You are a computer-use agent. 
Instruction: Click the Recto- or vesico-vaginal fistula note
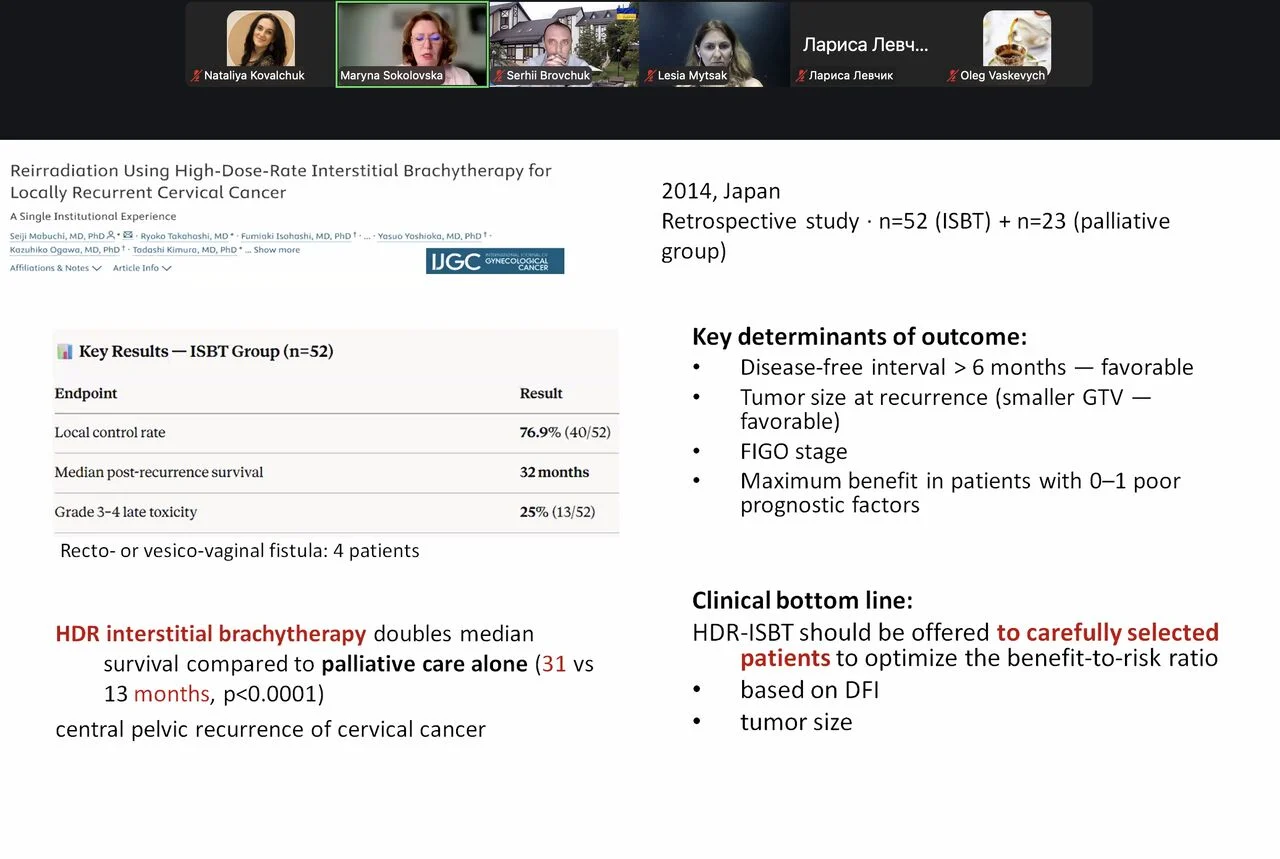(x=240, y=551)
